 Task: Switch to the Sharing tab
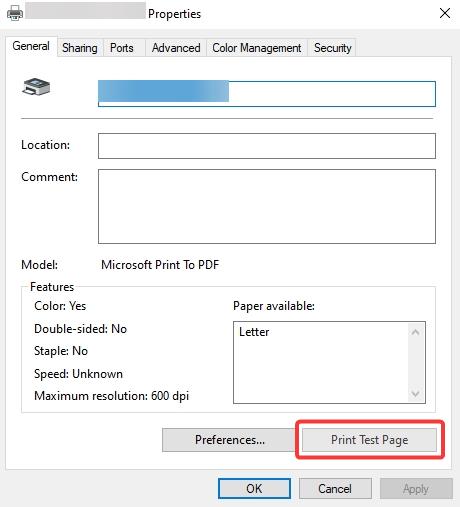pyautogui.click(x=80, y=48)
